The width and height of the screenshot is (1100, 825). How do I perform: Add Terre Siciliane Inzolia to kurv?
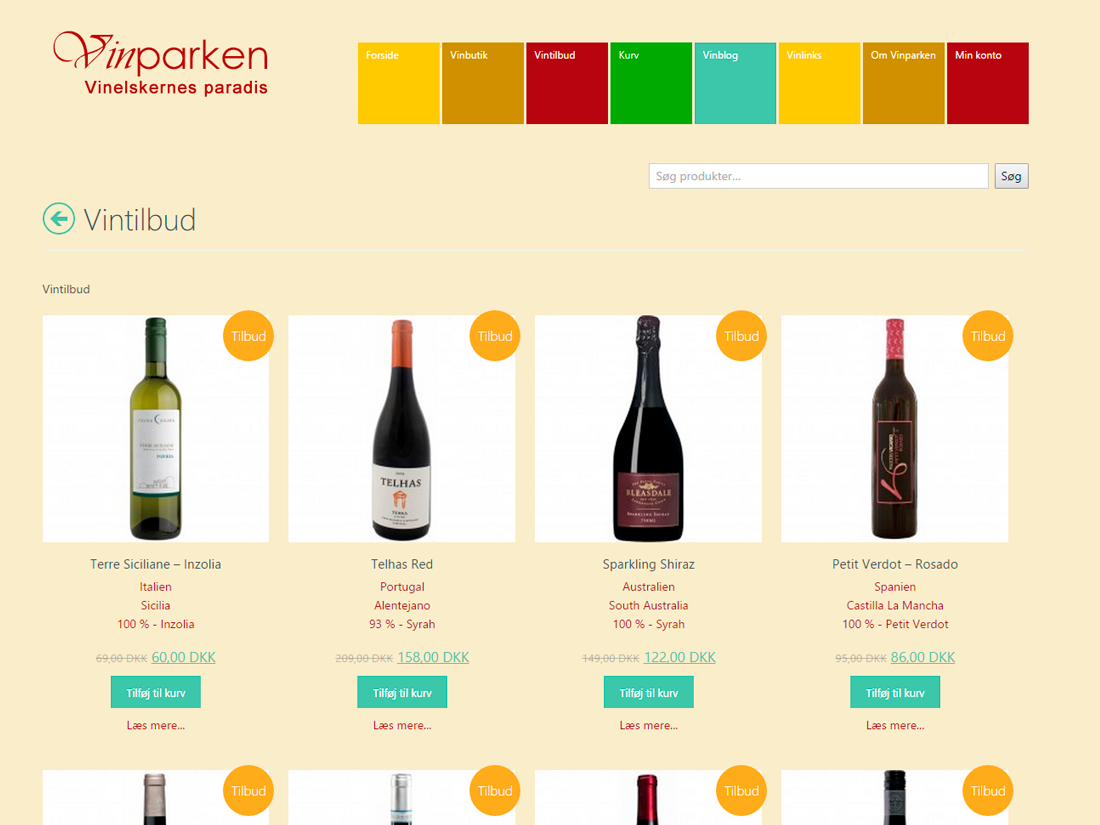[x=156, y=692]
